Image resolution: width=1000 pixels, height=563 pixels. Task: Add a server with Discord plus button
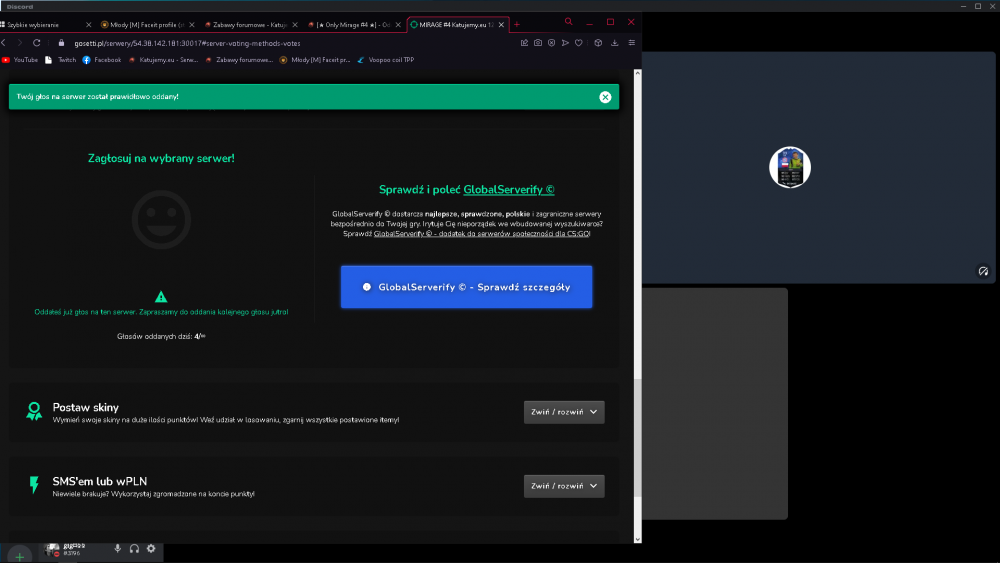click(20, 557)
